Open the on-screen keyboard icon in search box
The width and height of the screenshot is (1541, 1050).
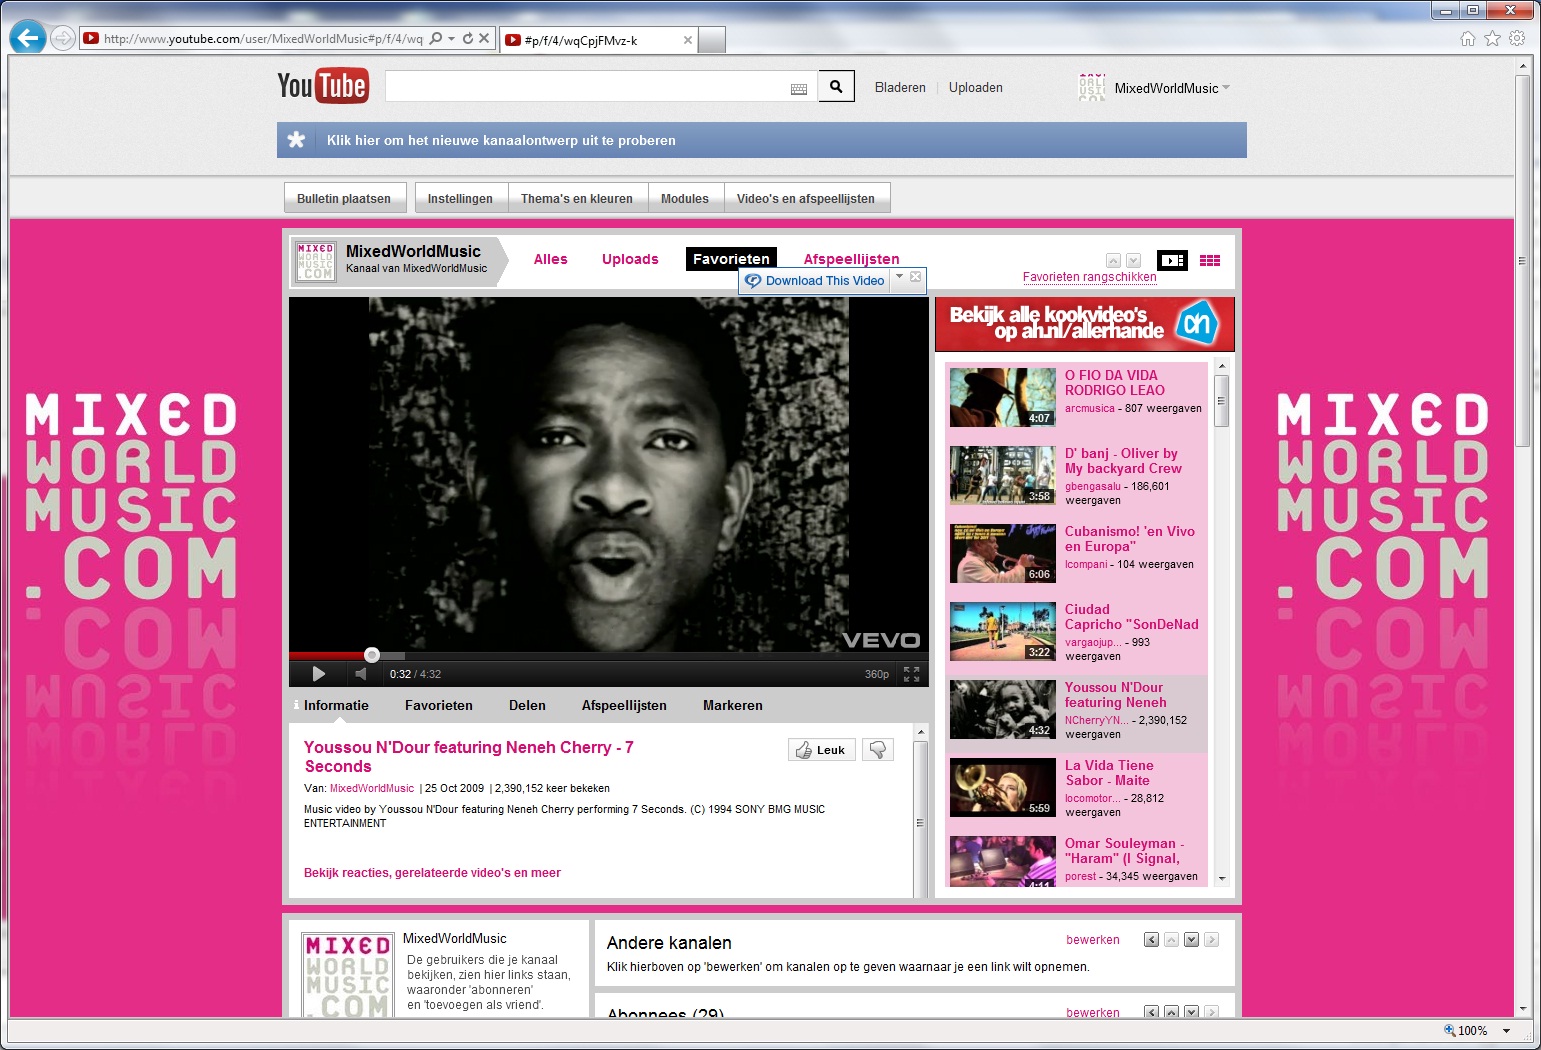(799, 89)
